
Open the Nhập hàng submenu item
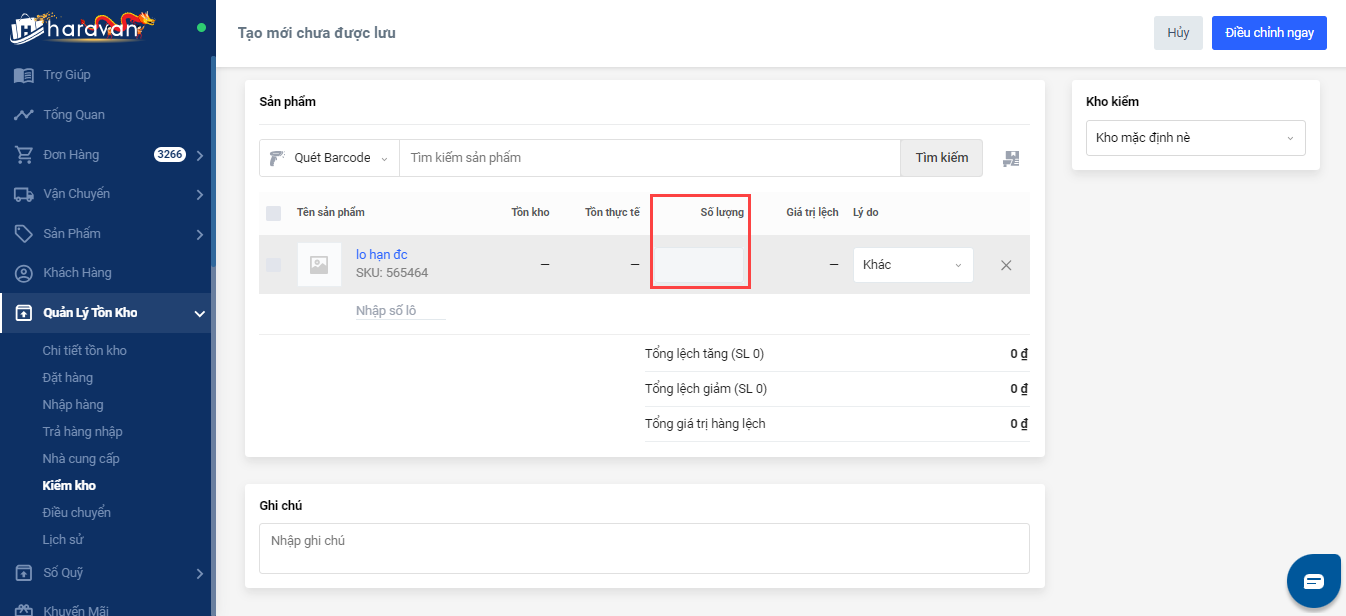tap(73, 405)
